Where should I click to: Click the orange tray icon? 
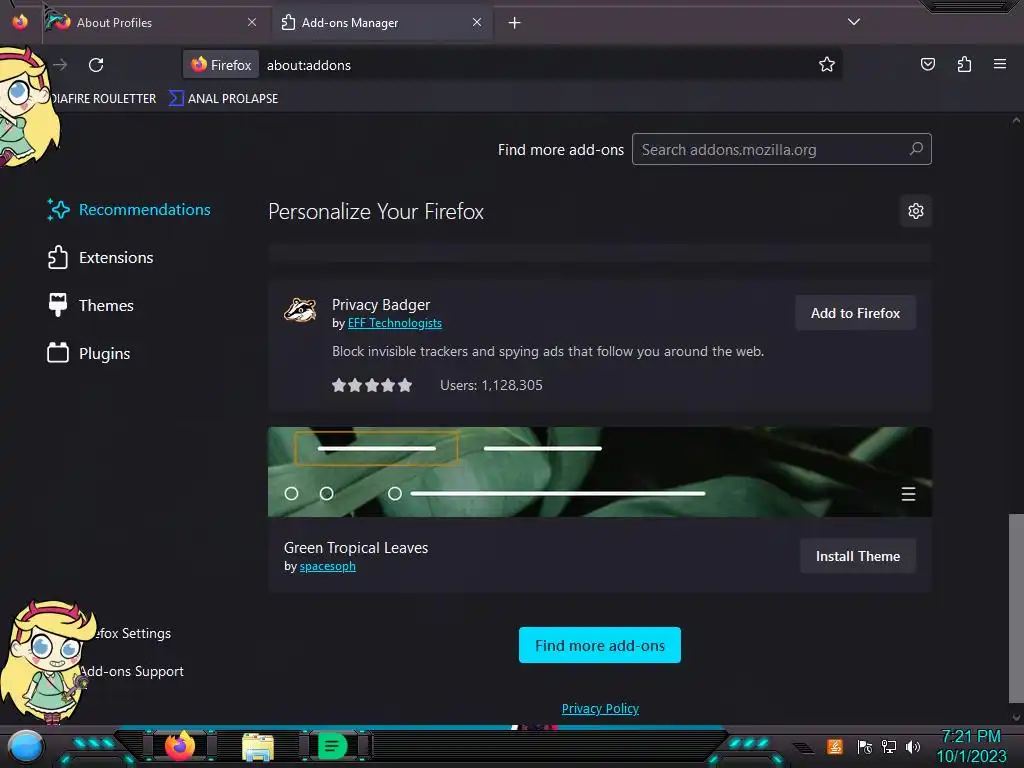coord(835,746)
